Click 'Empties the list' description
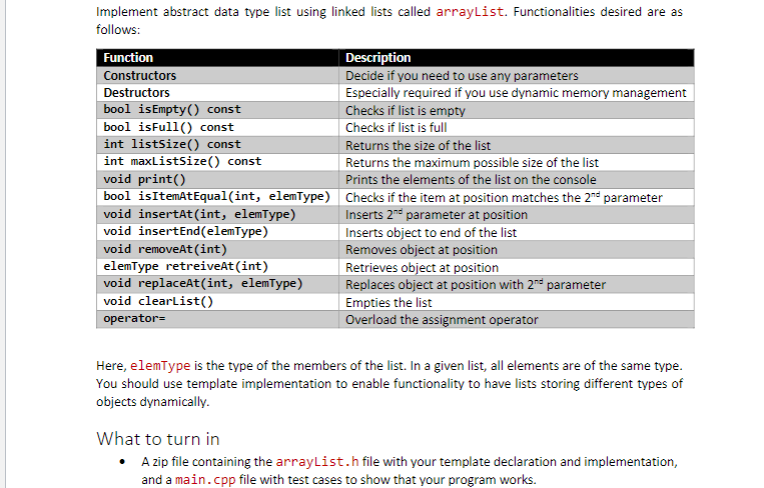The height and width of the screenshot is (488, 764). 389,302
